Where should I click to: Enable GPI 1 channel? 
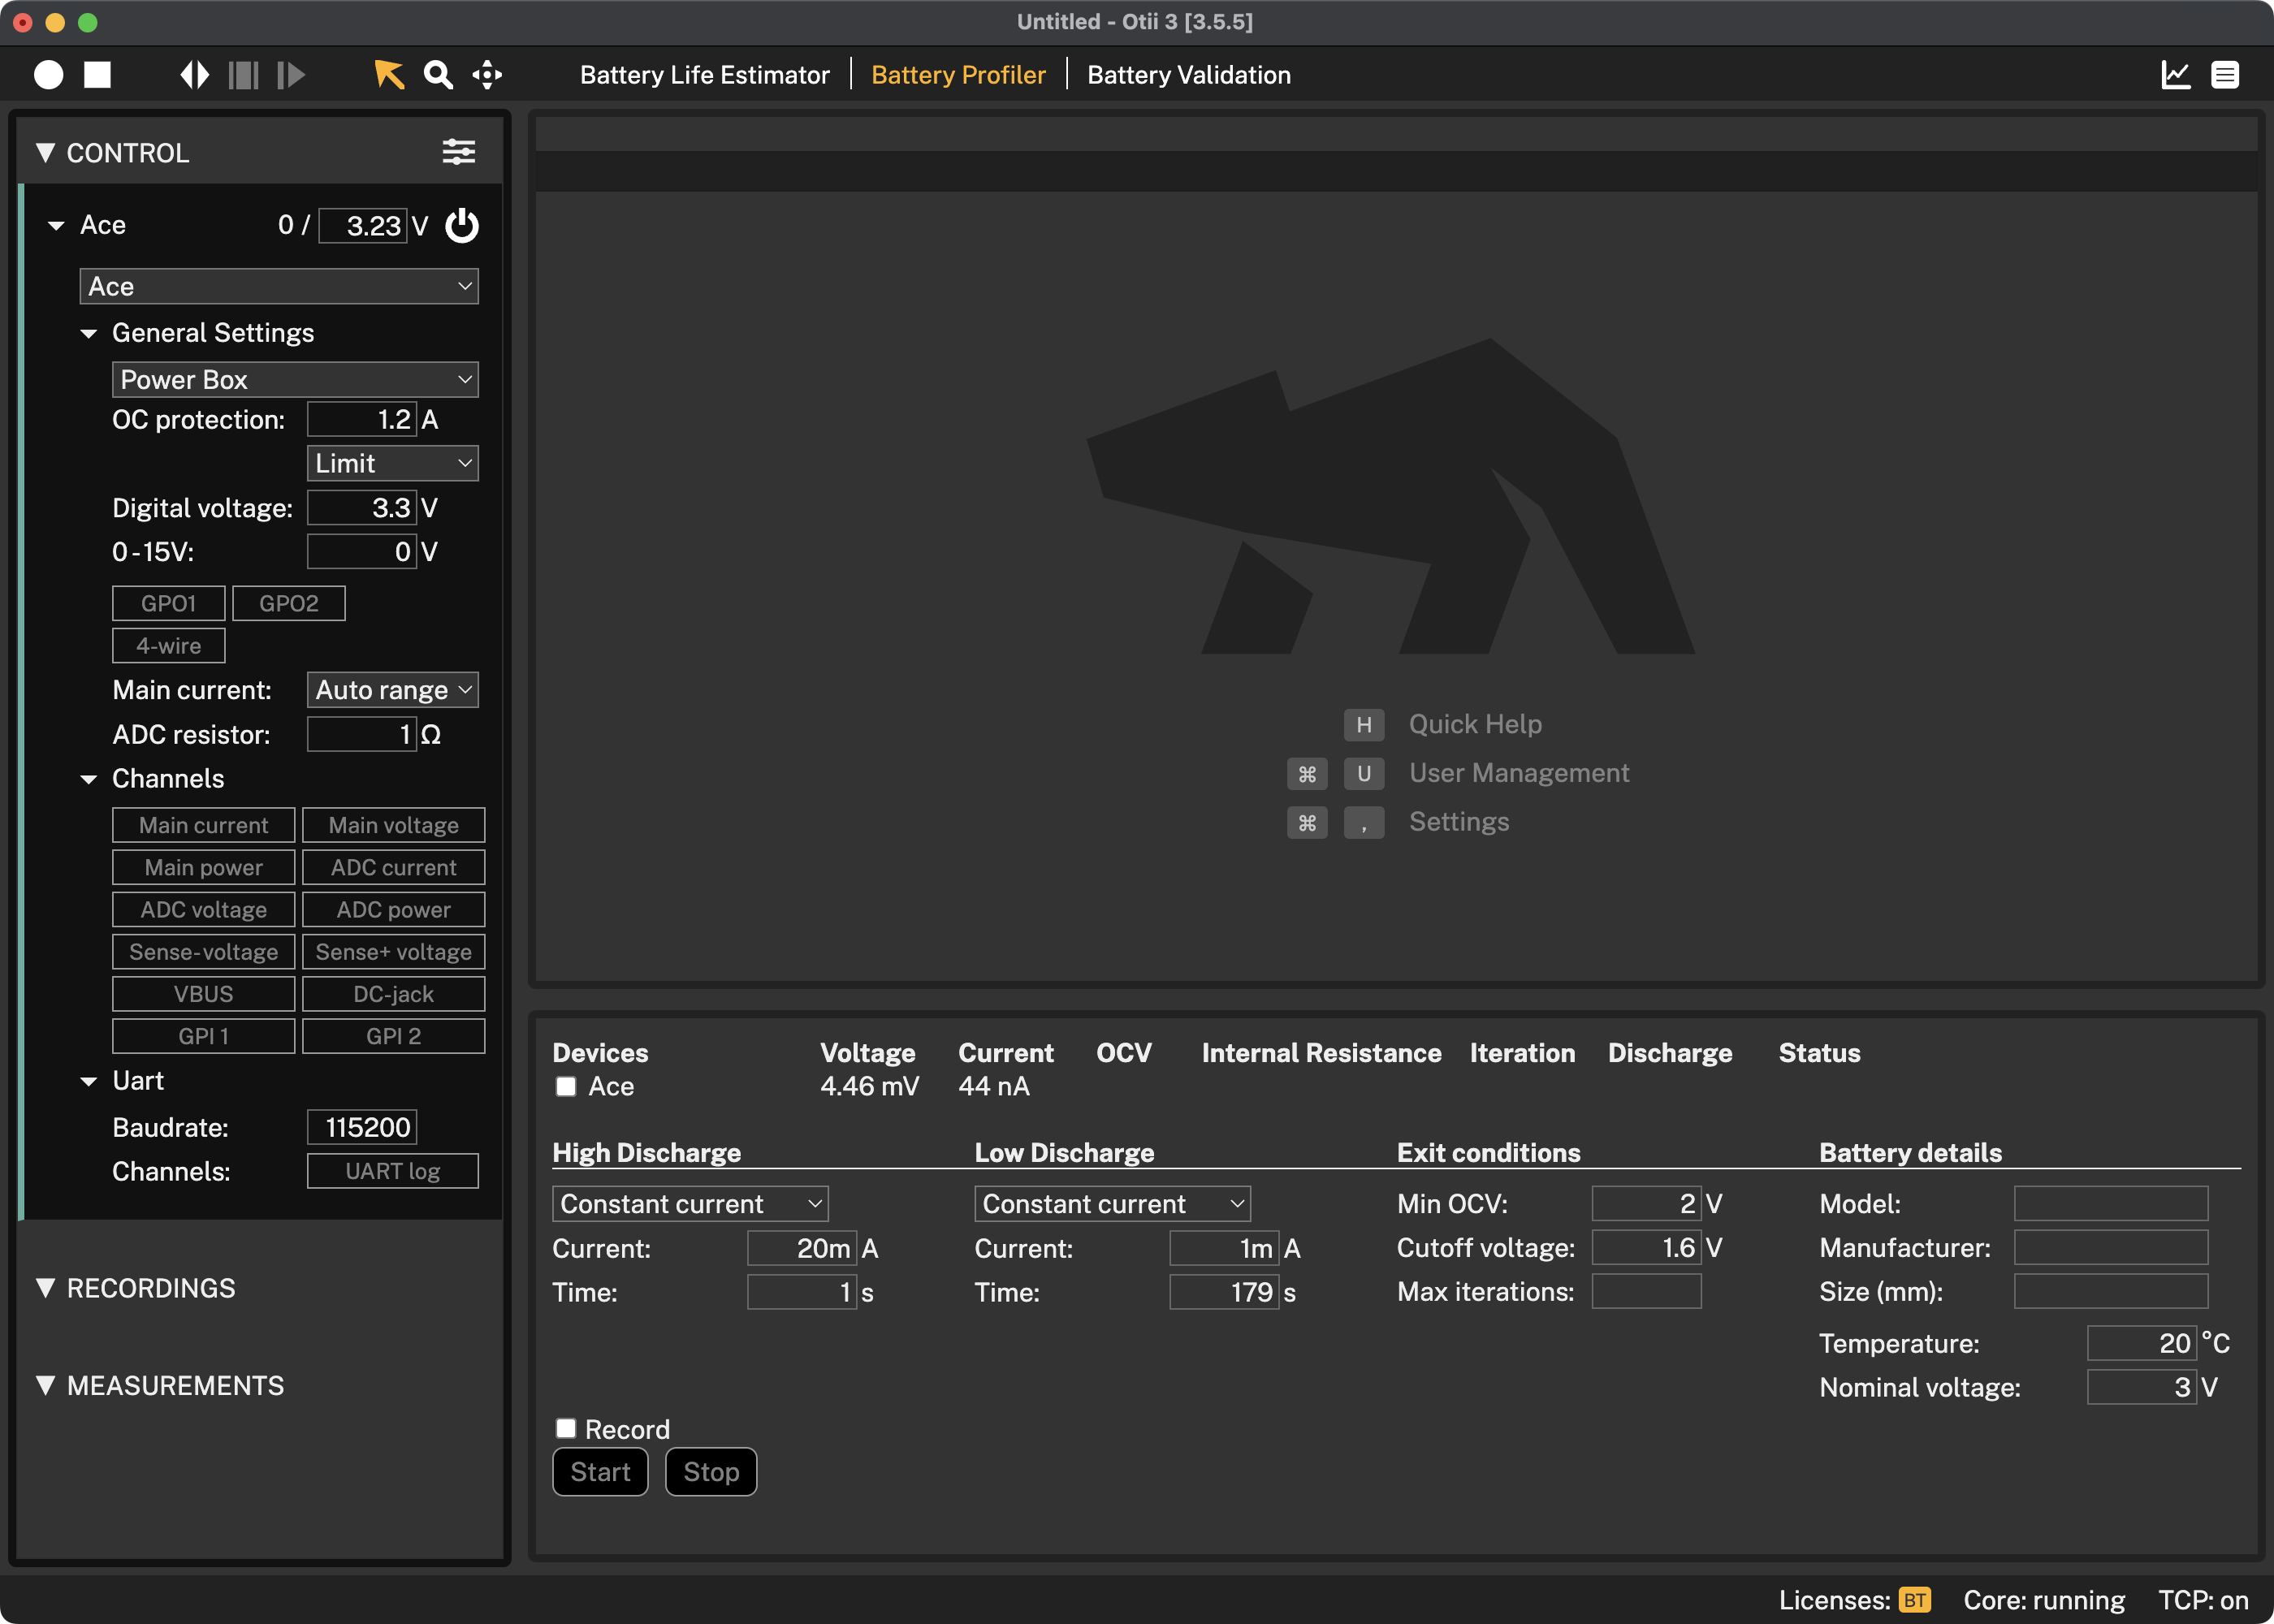(x=204, y=1036)
